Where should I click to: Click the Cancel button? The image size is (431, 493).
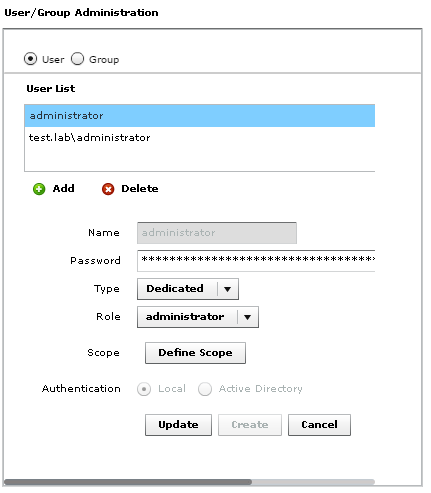click(x=319, y=425)
